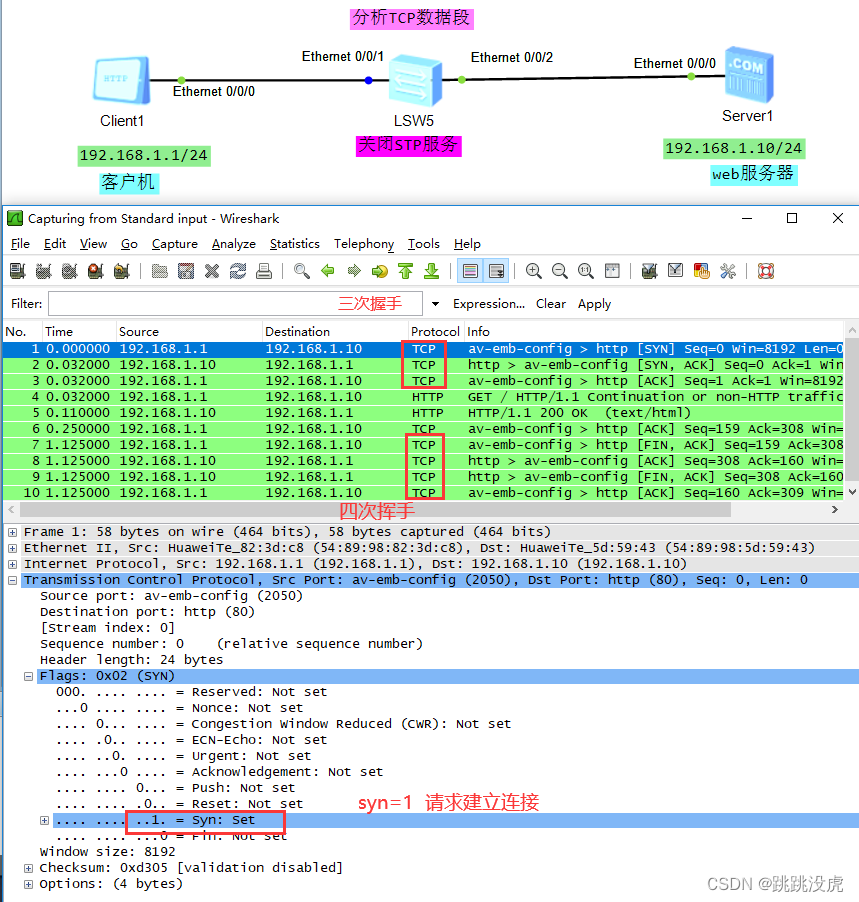This screenshot has height=902, width=859.
Task: Start a new live capture
Action: coord(70,271)
